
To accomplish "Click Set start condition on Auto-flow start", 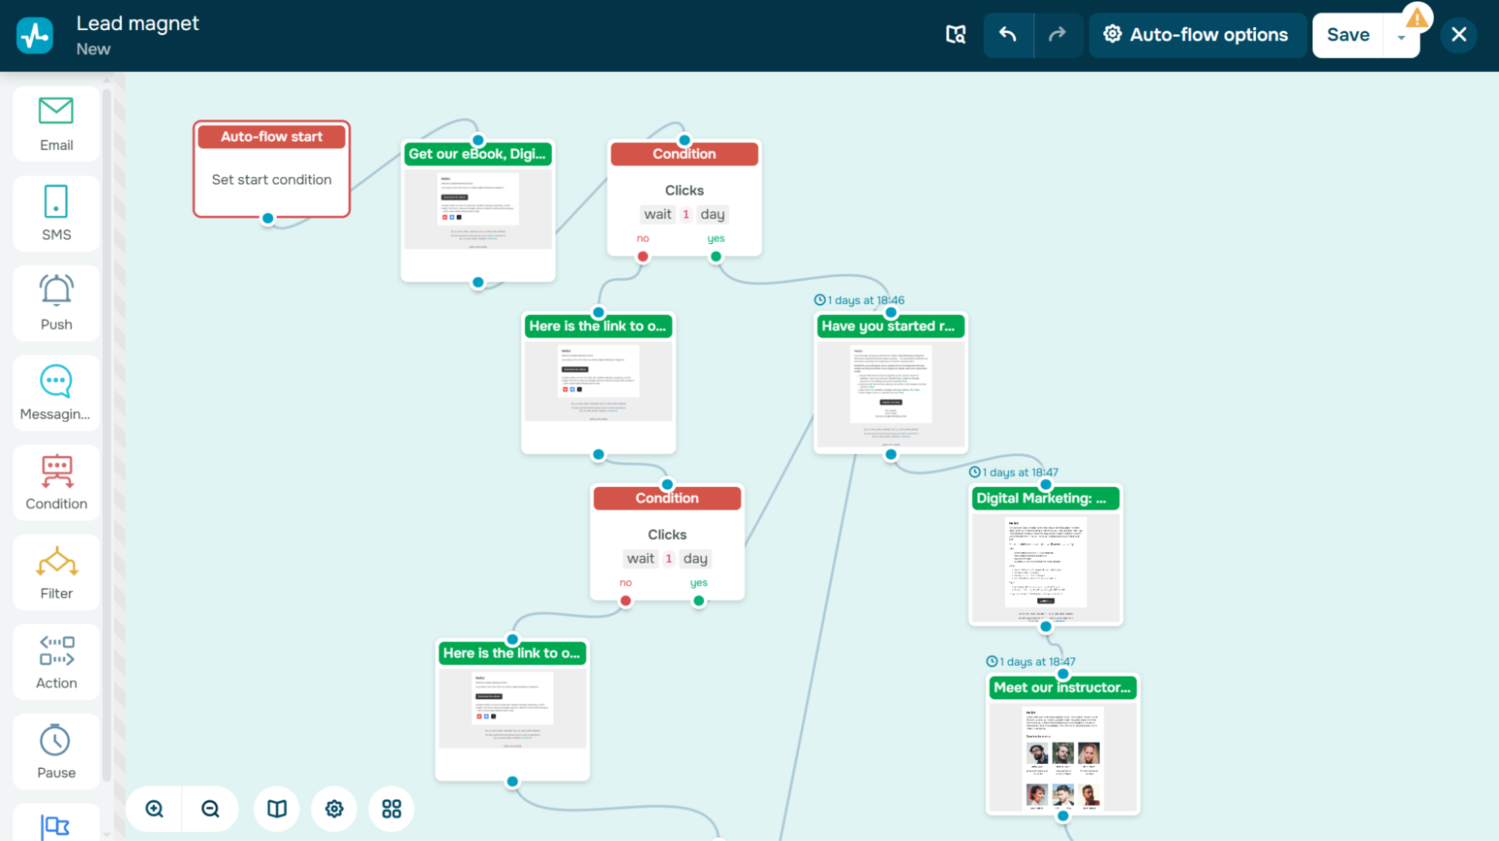I will [x=271, y=179].
